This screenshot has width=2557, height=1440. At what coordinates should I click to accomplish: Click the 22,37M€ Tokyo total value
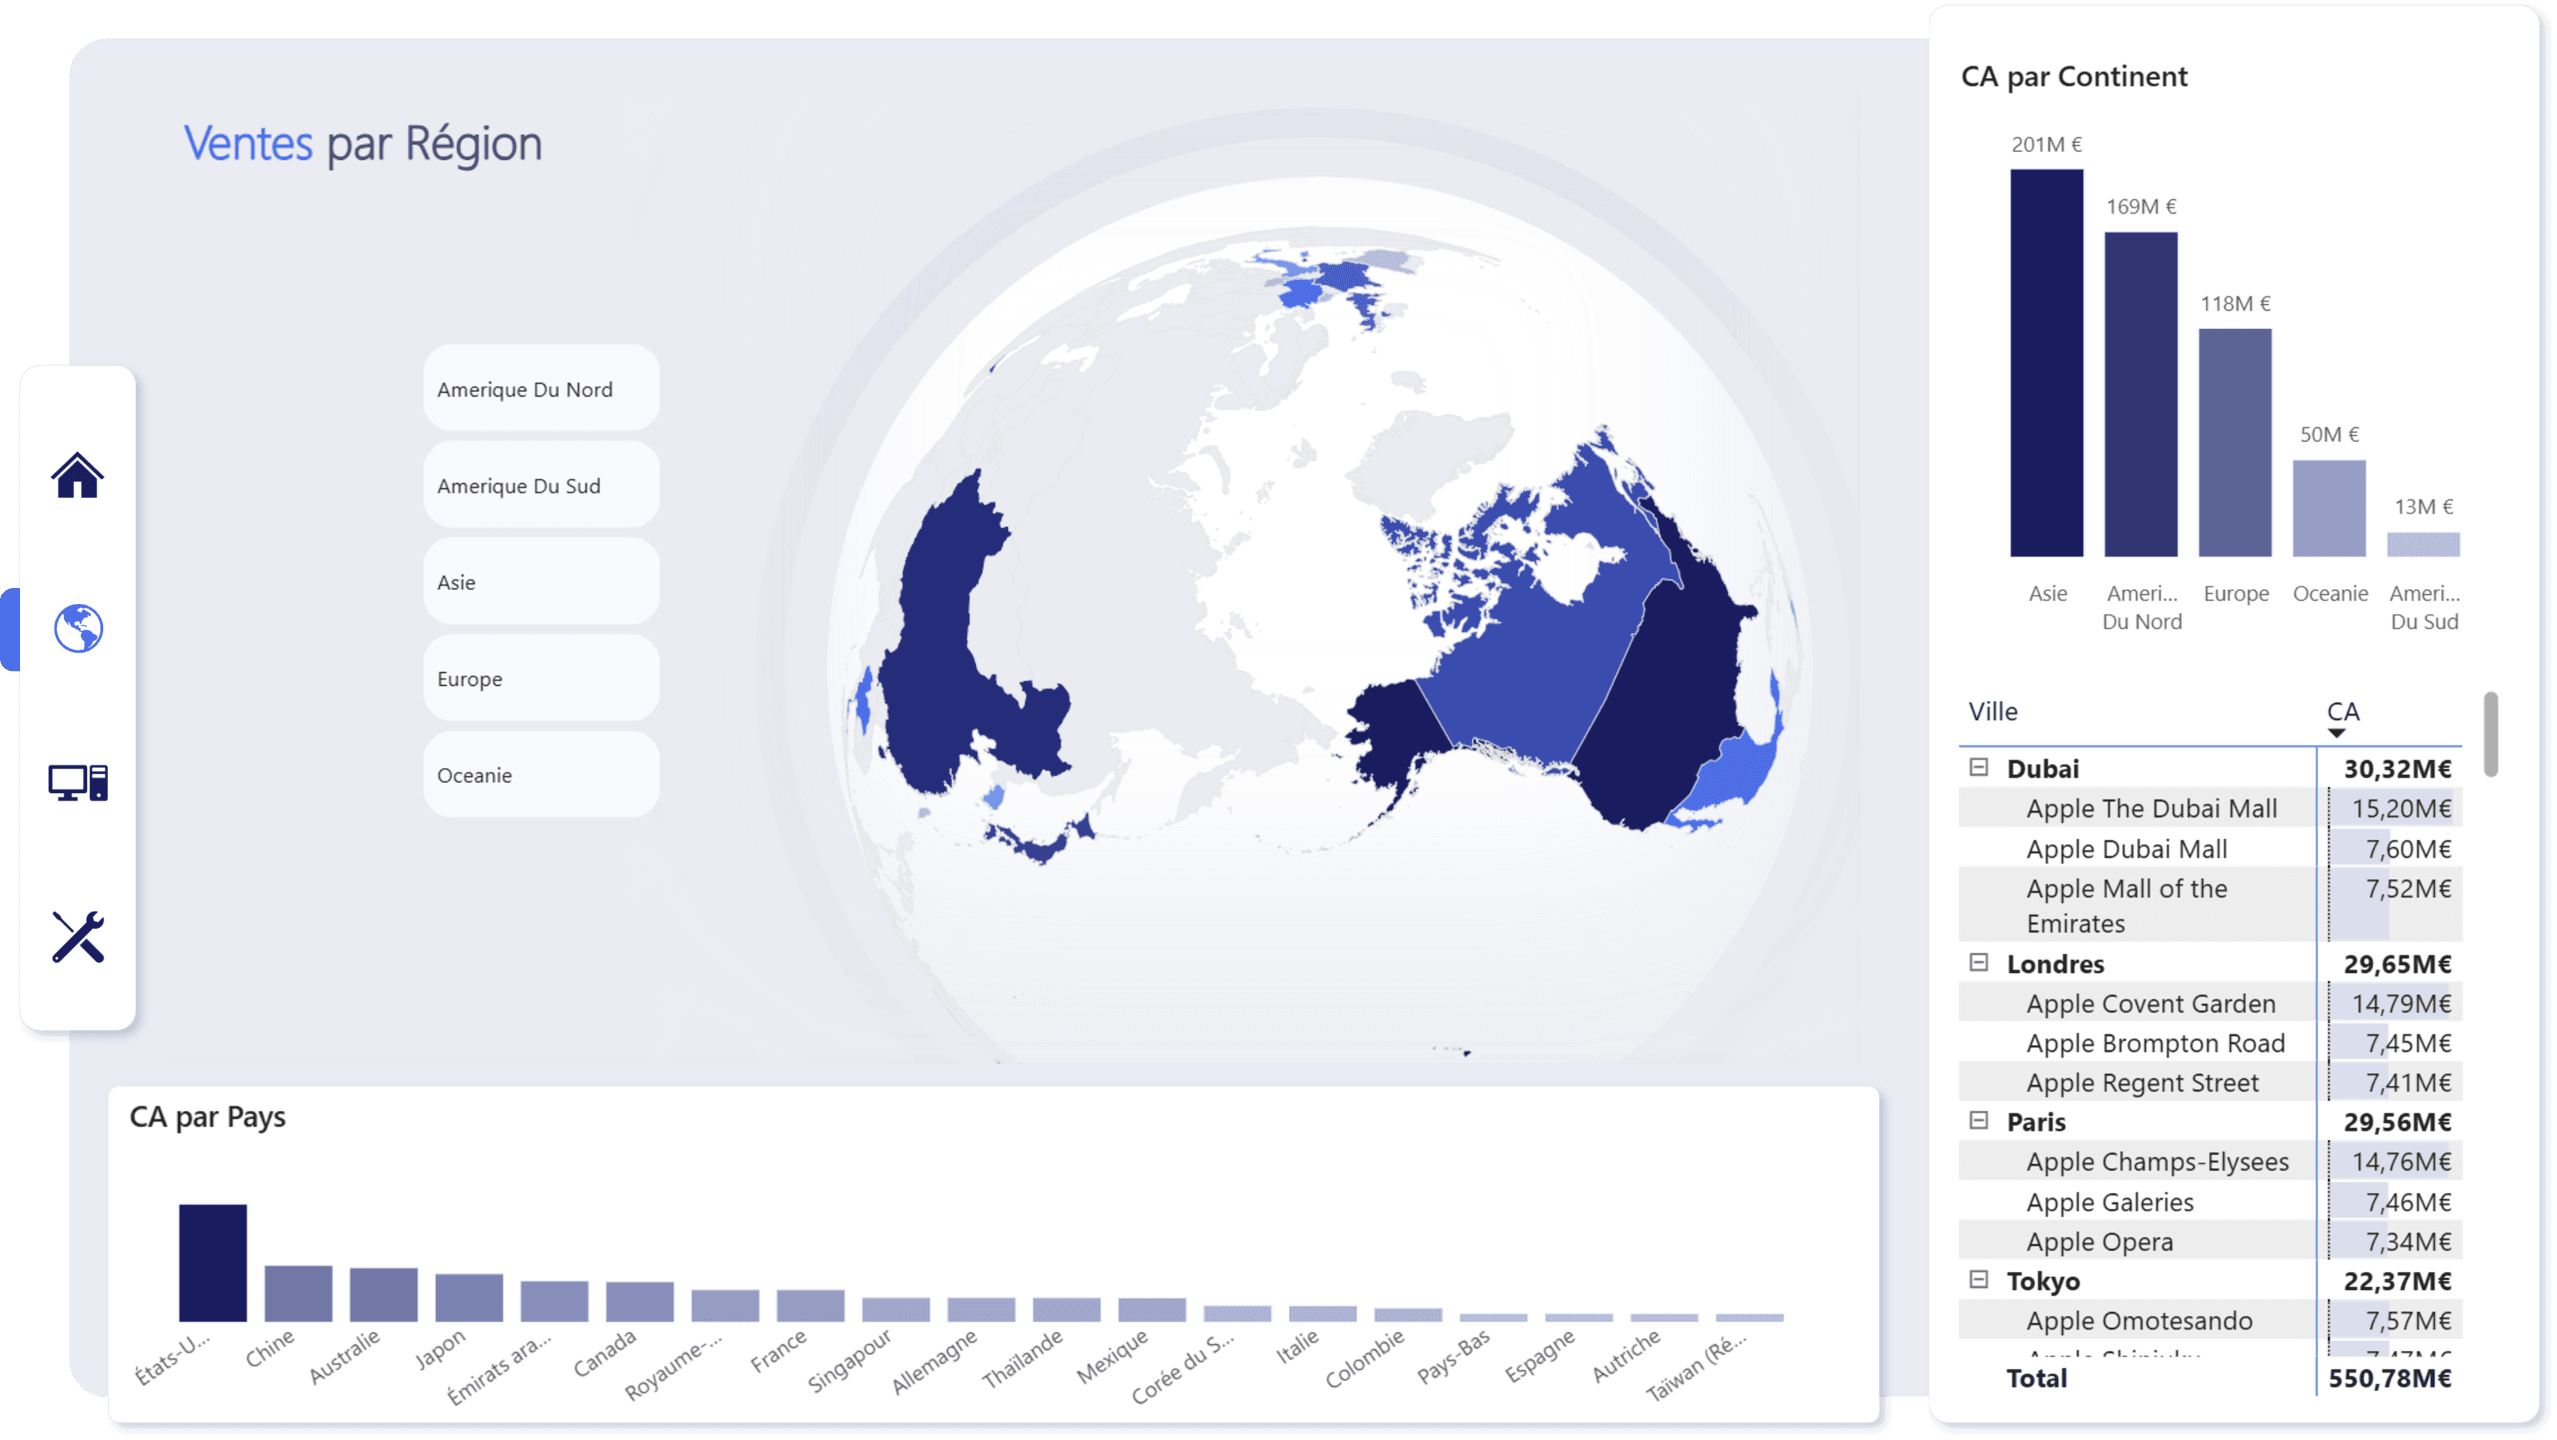(2397, 1280)
